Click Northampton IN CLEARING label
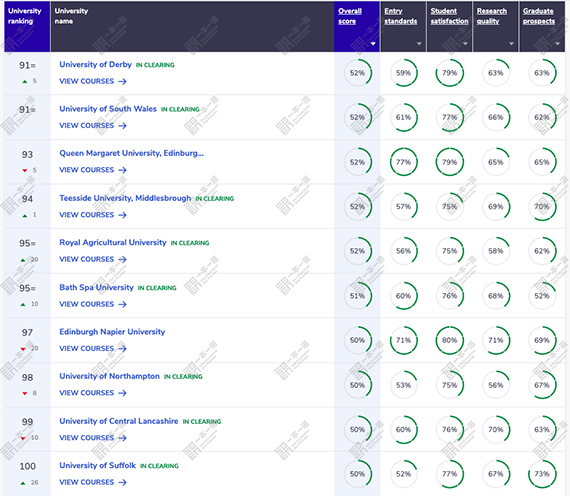 click(183, 377)
